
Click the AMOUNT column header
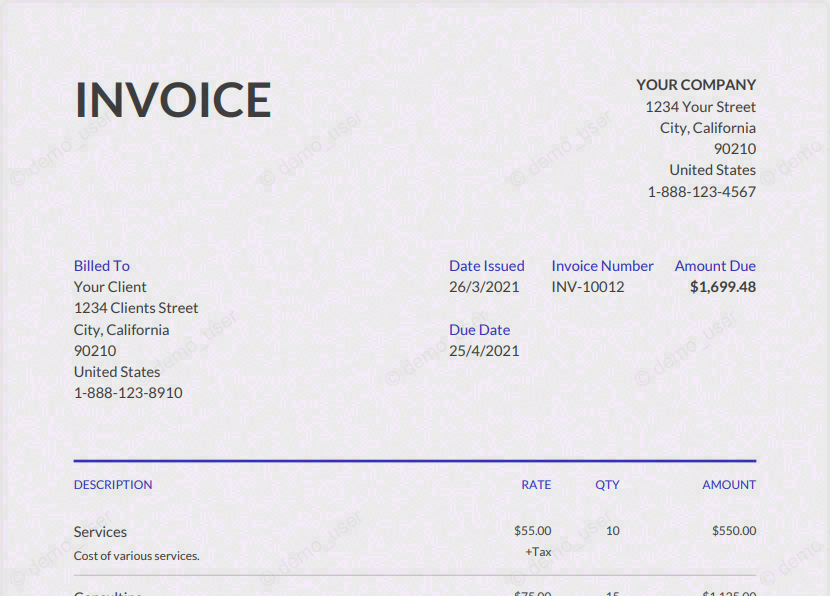728,484
